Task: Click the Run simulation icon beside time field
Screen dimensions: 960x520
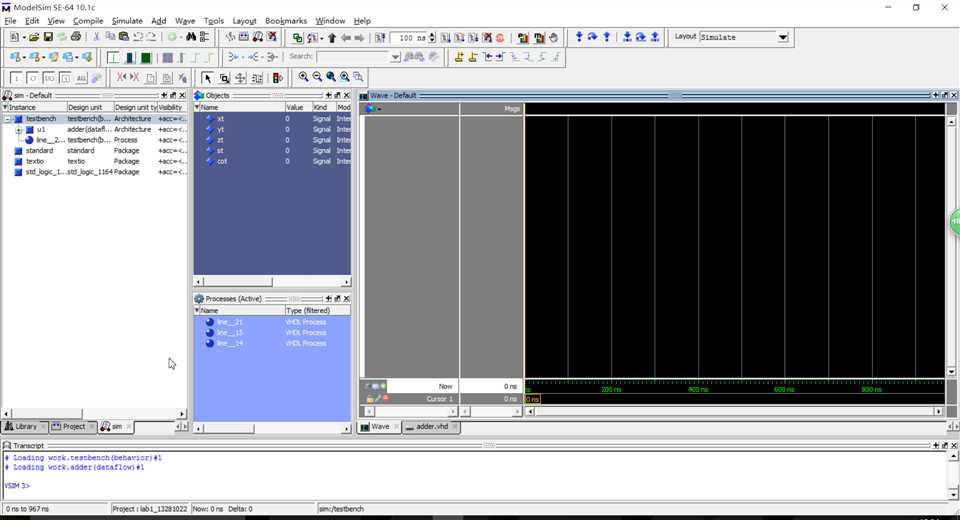Action: (446, 38)
